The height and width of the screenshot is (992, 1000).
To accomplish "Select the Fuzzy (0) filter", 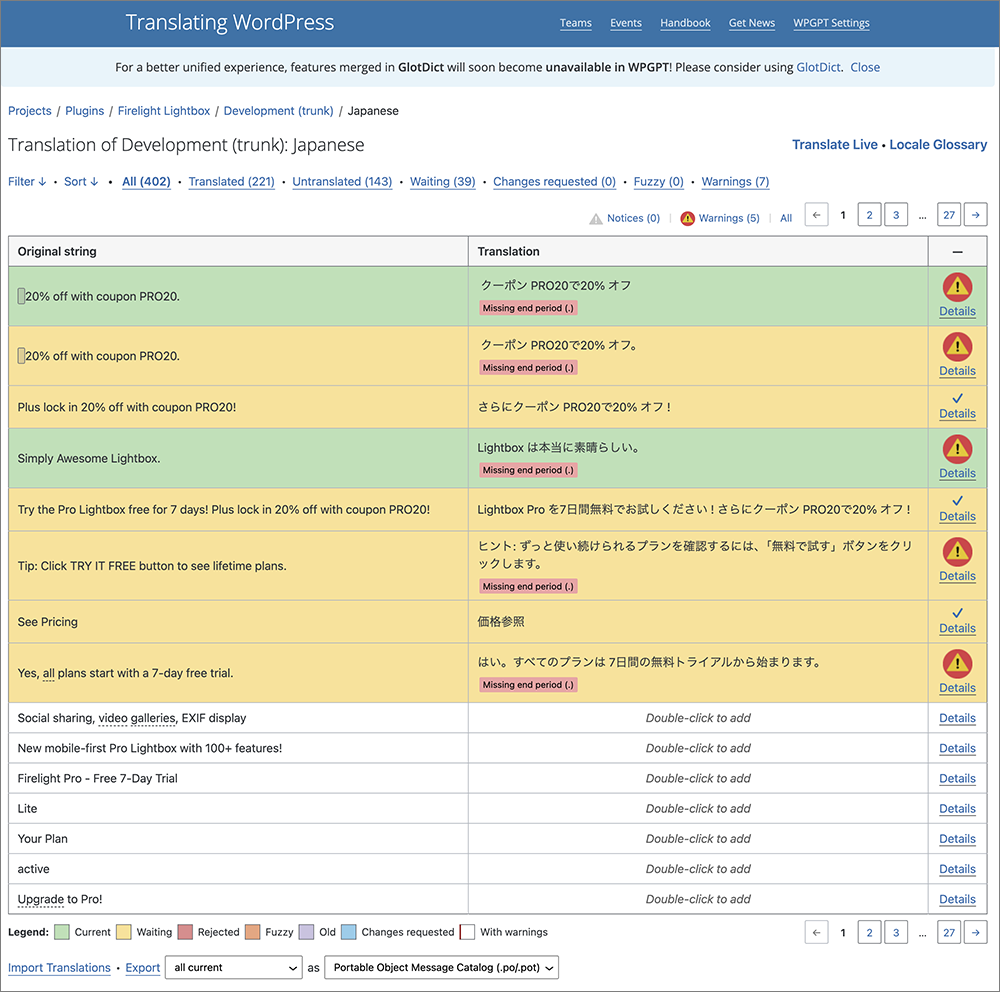I will coord(658,181).
